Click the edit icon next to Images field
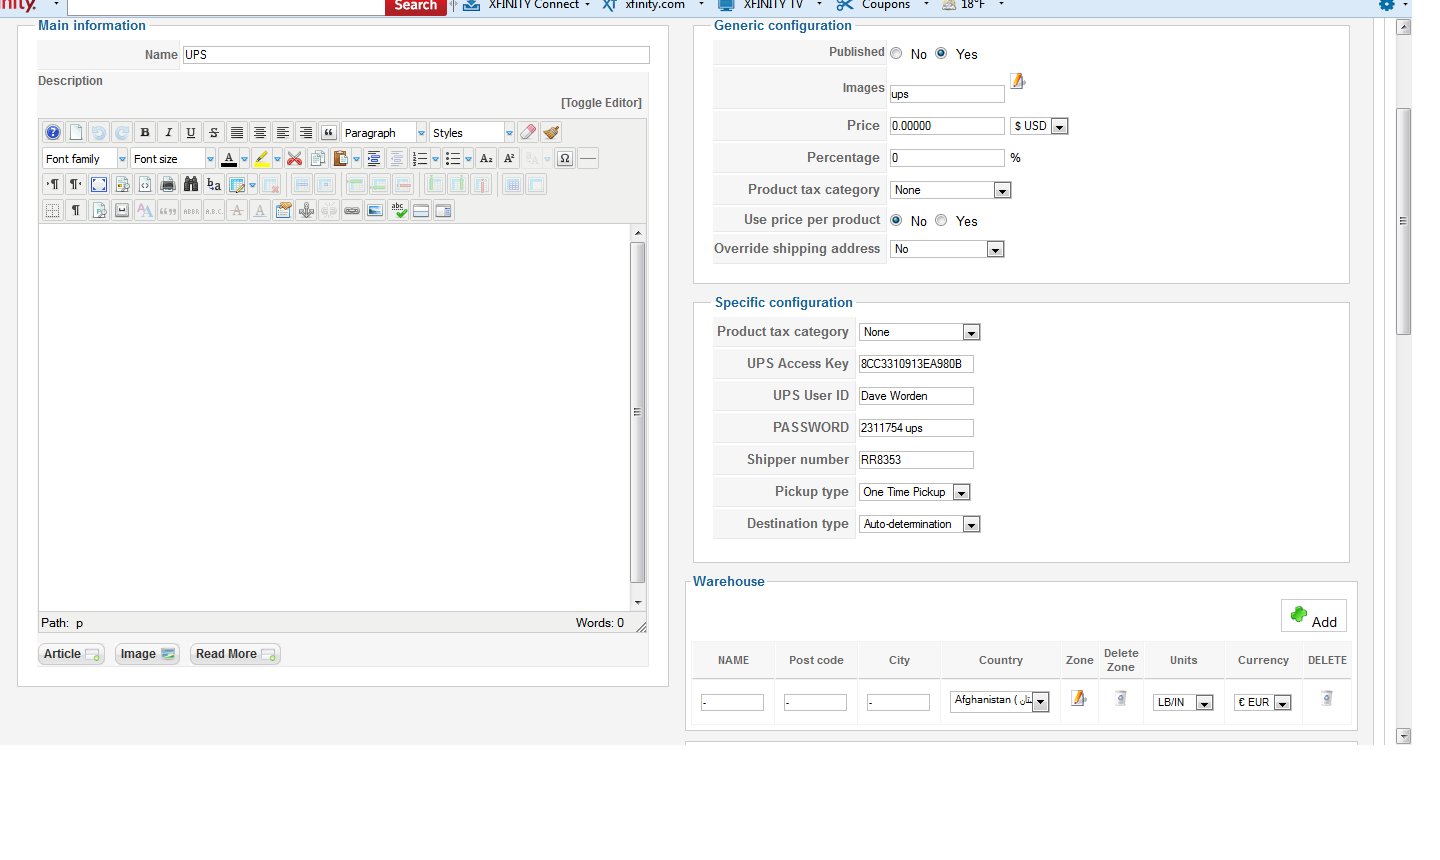Viewport: 1440px width, 860px height. click(1018, 81)
